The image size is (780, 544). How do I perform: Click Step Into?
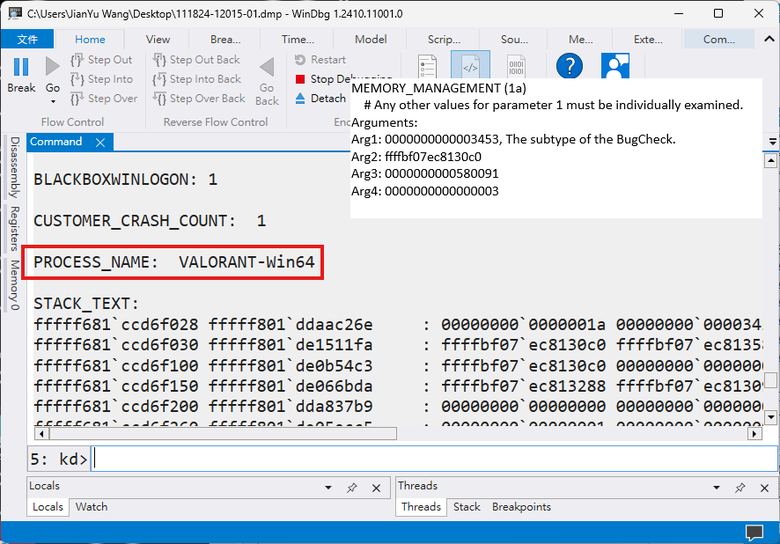pyautogui.click(x=101, y=79)
